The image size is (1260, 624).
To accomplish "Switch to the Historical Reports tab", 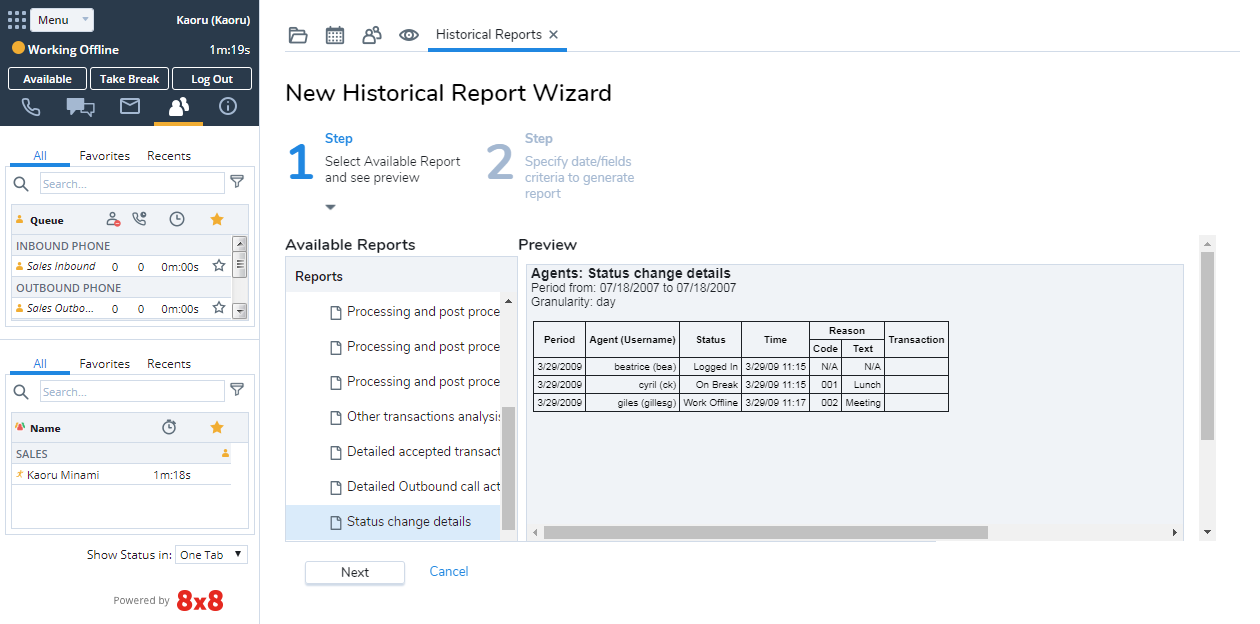I will pos(489,34).
